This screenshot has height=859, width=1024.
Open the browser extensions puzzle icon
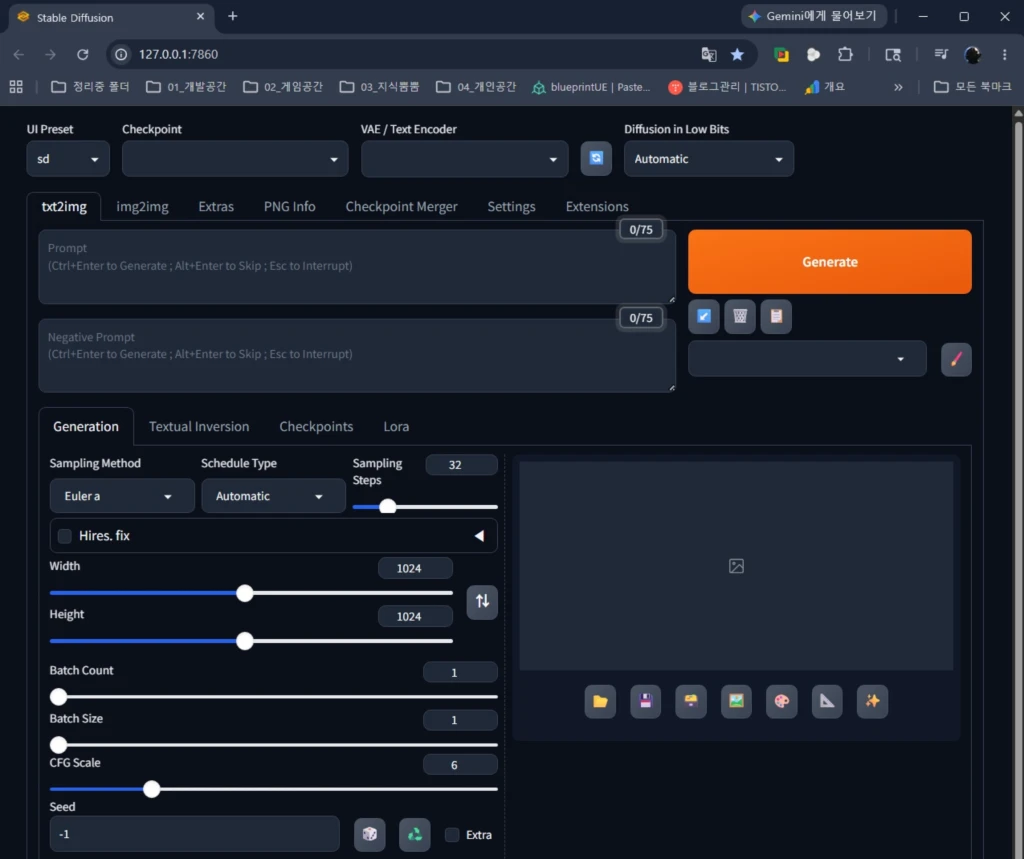[x=845, y=54]
